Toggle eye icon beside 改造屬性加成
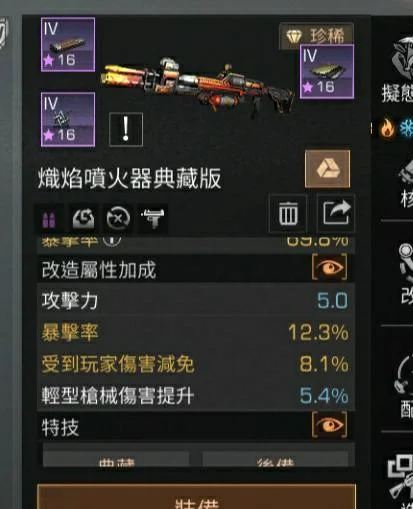This screenshot has height=509, width=413. 329,267
